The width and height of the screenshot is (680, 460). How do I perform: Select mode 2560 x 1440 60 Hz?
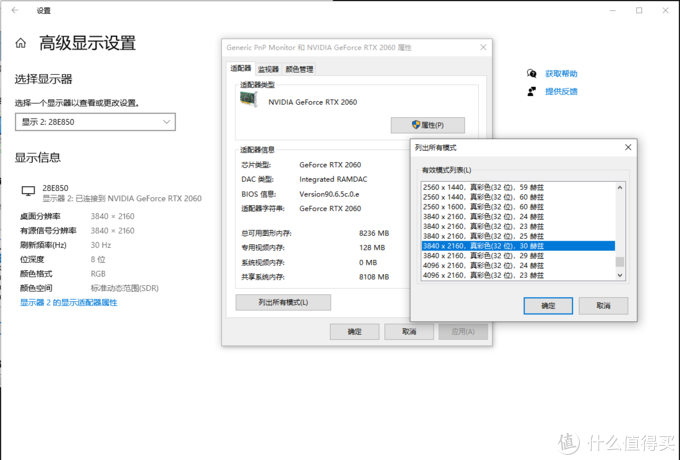pyautogui.click(x=518, y=197)
